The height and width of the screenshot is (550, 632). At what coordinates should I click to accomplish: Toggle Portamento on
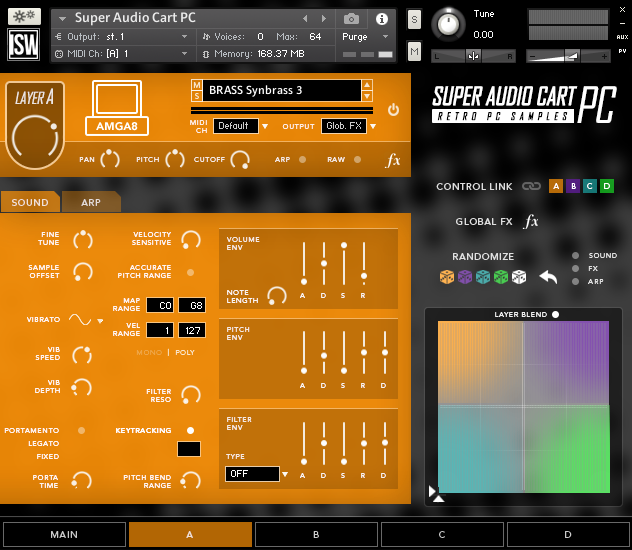coord(81,430)
